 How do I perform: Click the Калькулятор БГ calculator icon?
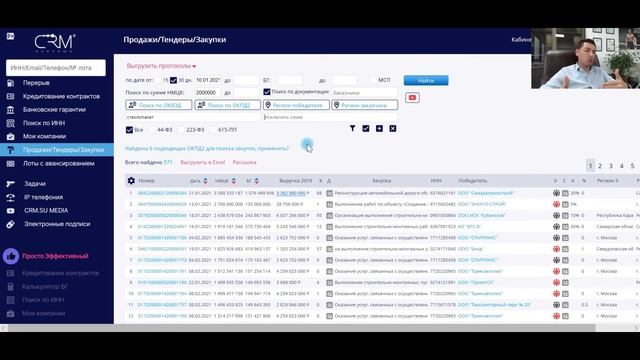pos(11,287)
